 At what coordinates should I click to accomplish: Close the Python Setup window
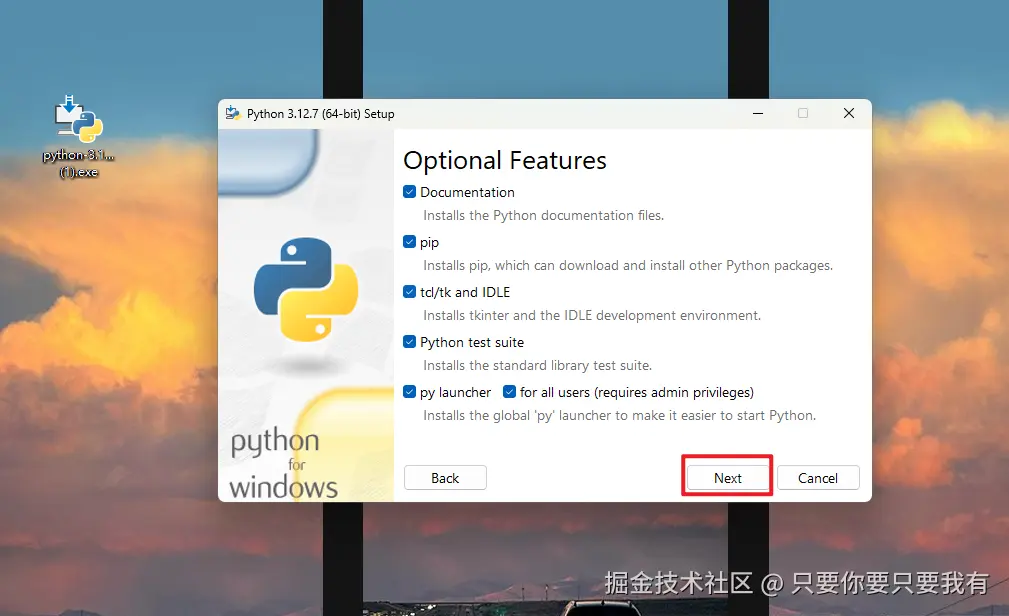[849, 113]
